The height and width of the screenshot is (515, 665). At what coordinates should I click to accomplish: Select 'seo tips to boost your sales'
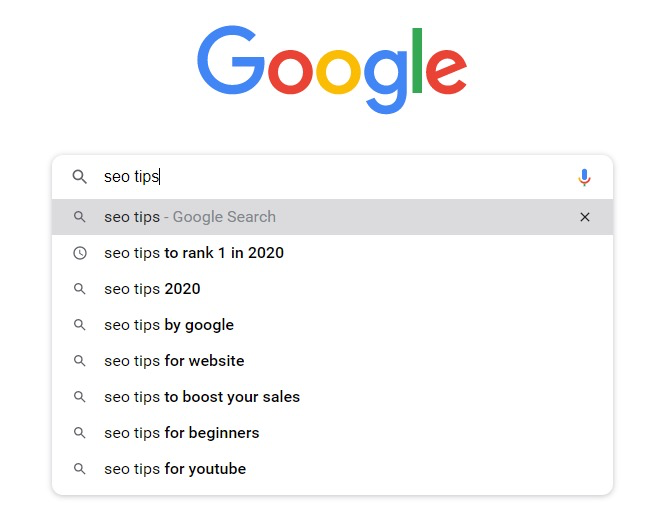[x=332, y=397]
